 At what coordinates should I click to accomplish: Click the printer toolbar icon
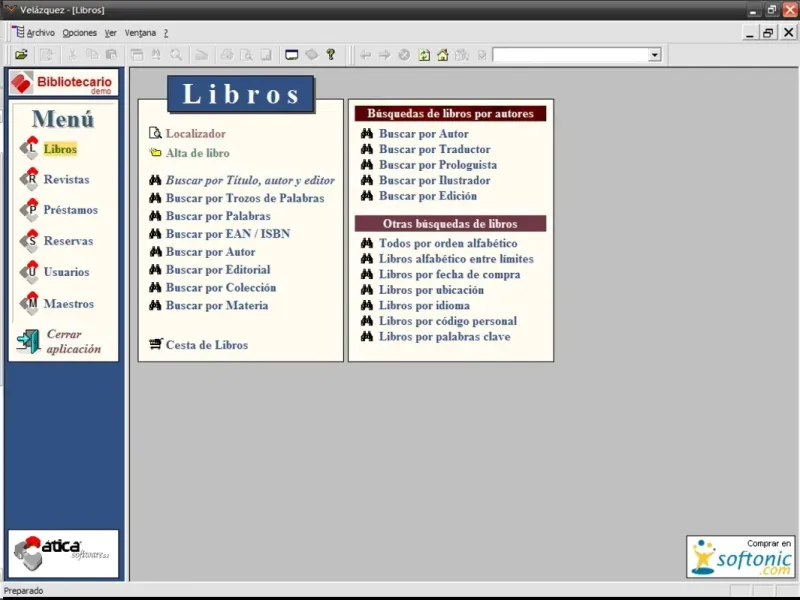(227, 55)
